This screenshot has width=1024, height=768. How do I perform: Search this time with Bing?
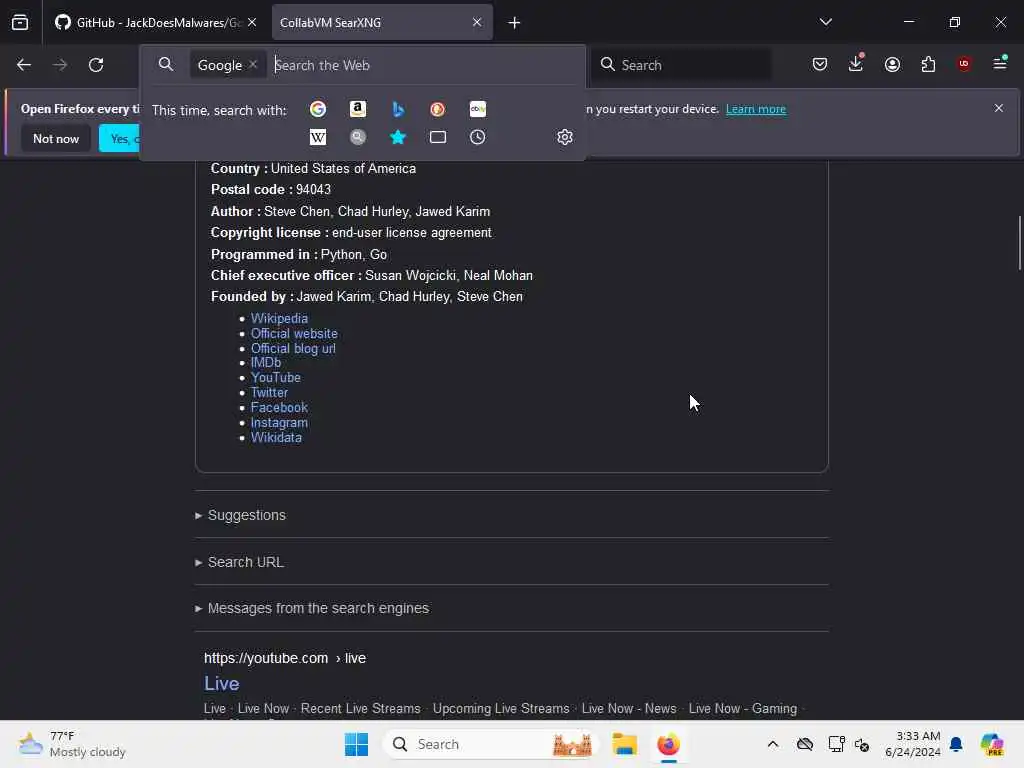click(x=398, y=109)
